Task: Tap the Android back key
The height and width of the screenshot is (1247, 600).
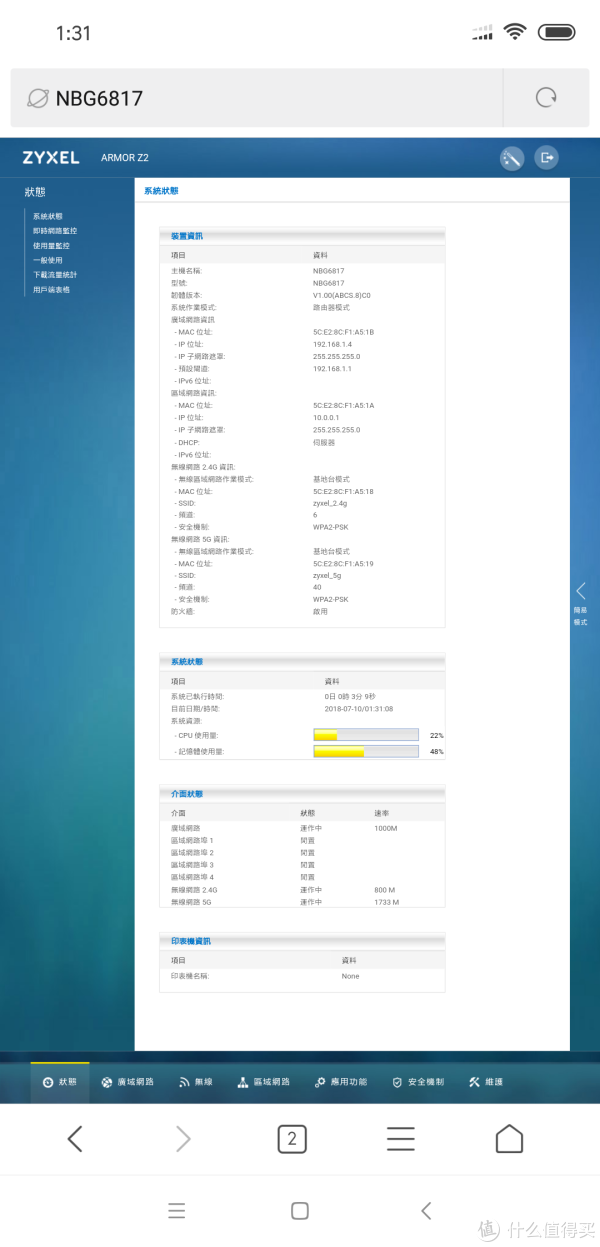Action: 426,1211
